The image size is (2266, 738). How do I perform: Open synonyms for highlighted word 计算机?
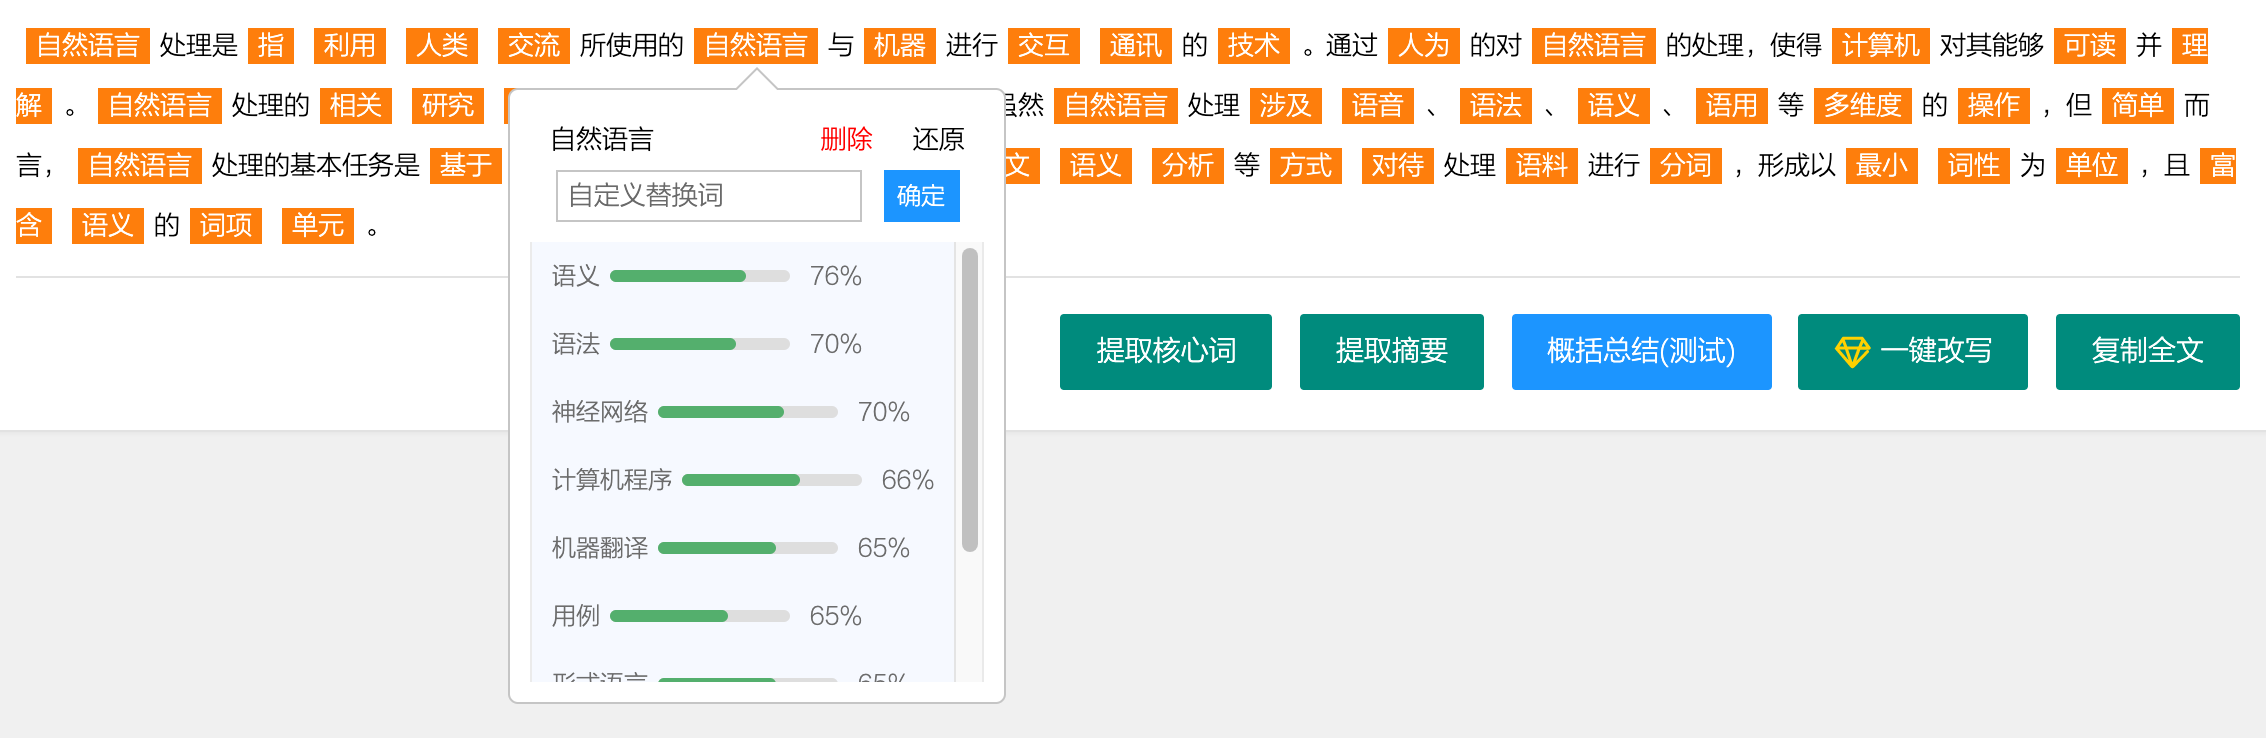pyautogui.click(x=1880, y=46)
